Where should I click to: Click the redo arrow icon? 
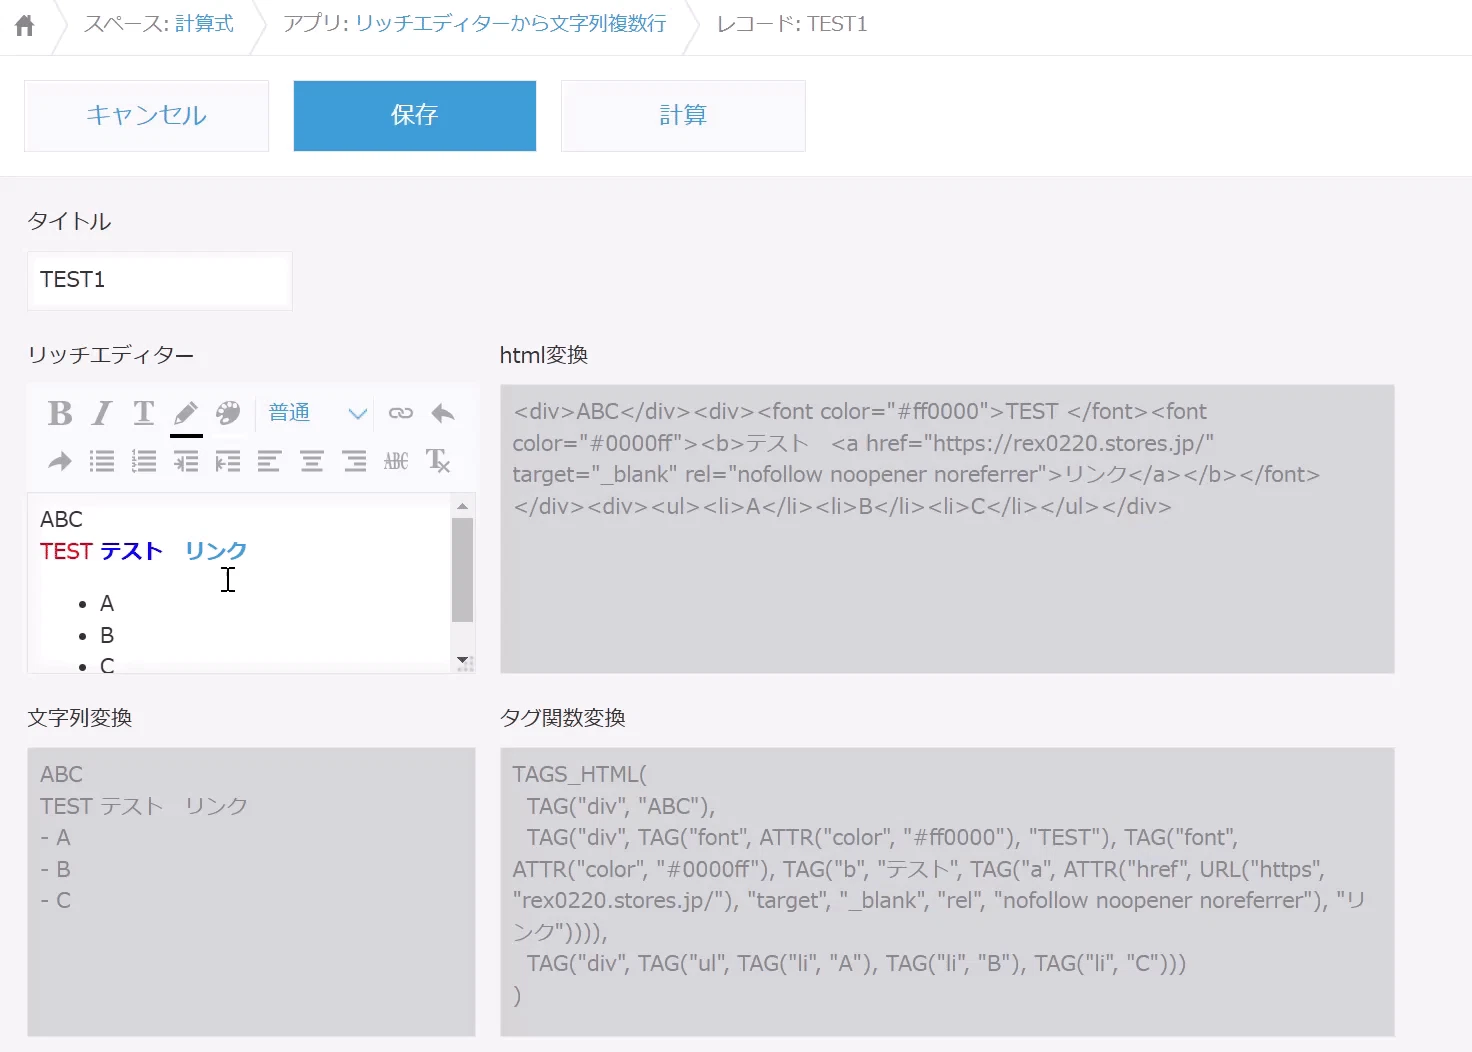(60, 461)
